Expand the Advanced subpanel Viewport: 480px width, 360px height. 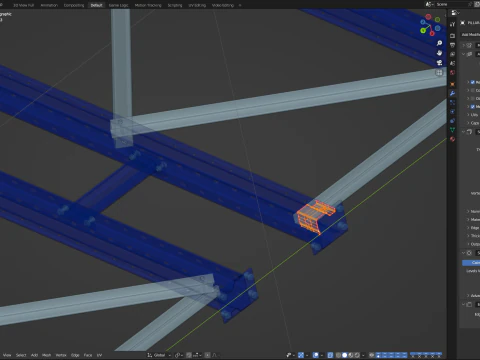[x=468, y=296]
